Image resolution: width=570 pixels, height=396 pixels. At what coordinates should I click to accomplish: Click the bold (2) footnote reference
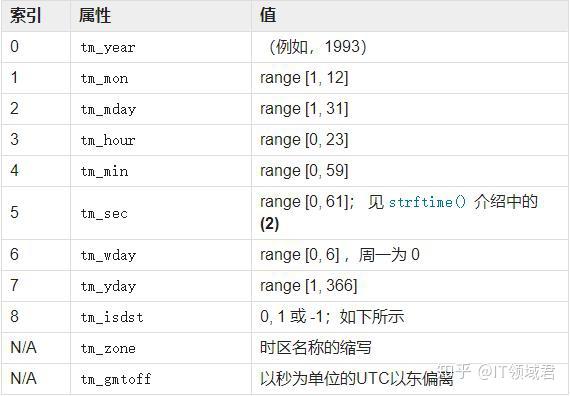click(269, 224)
